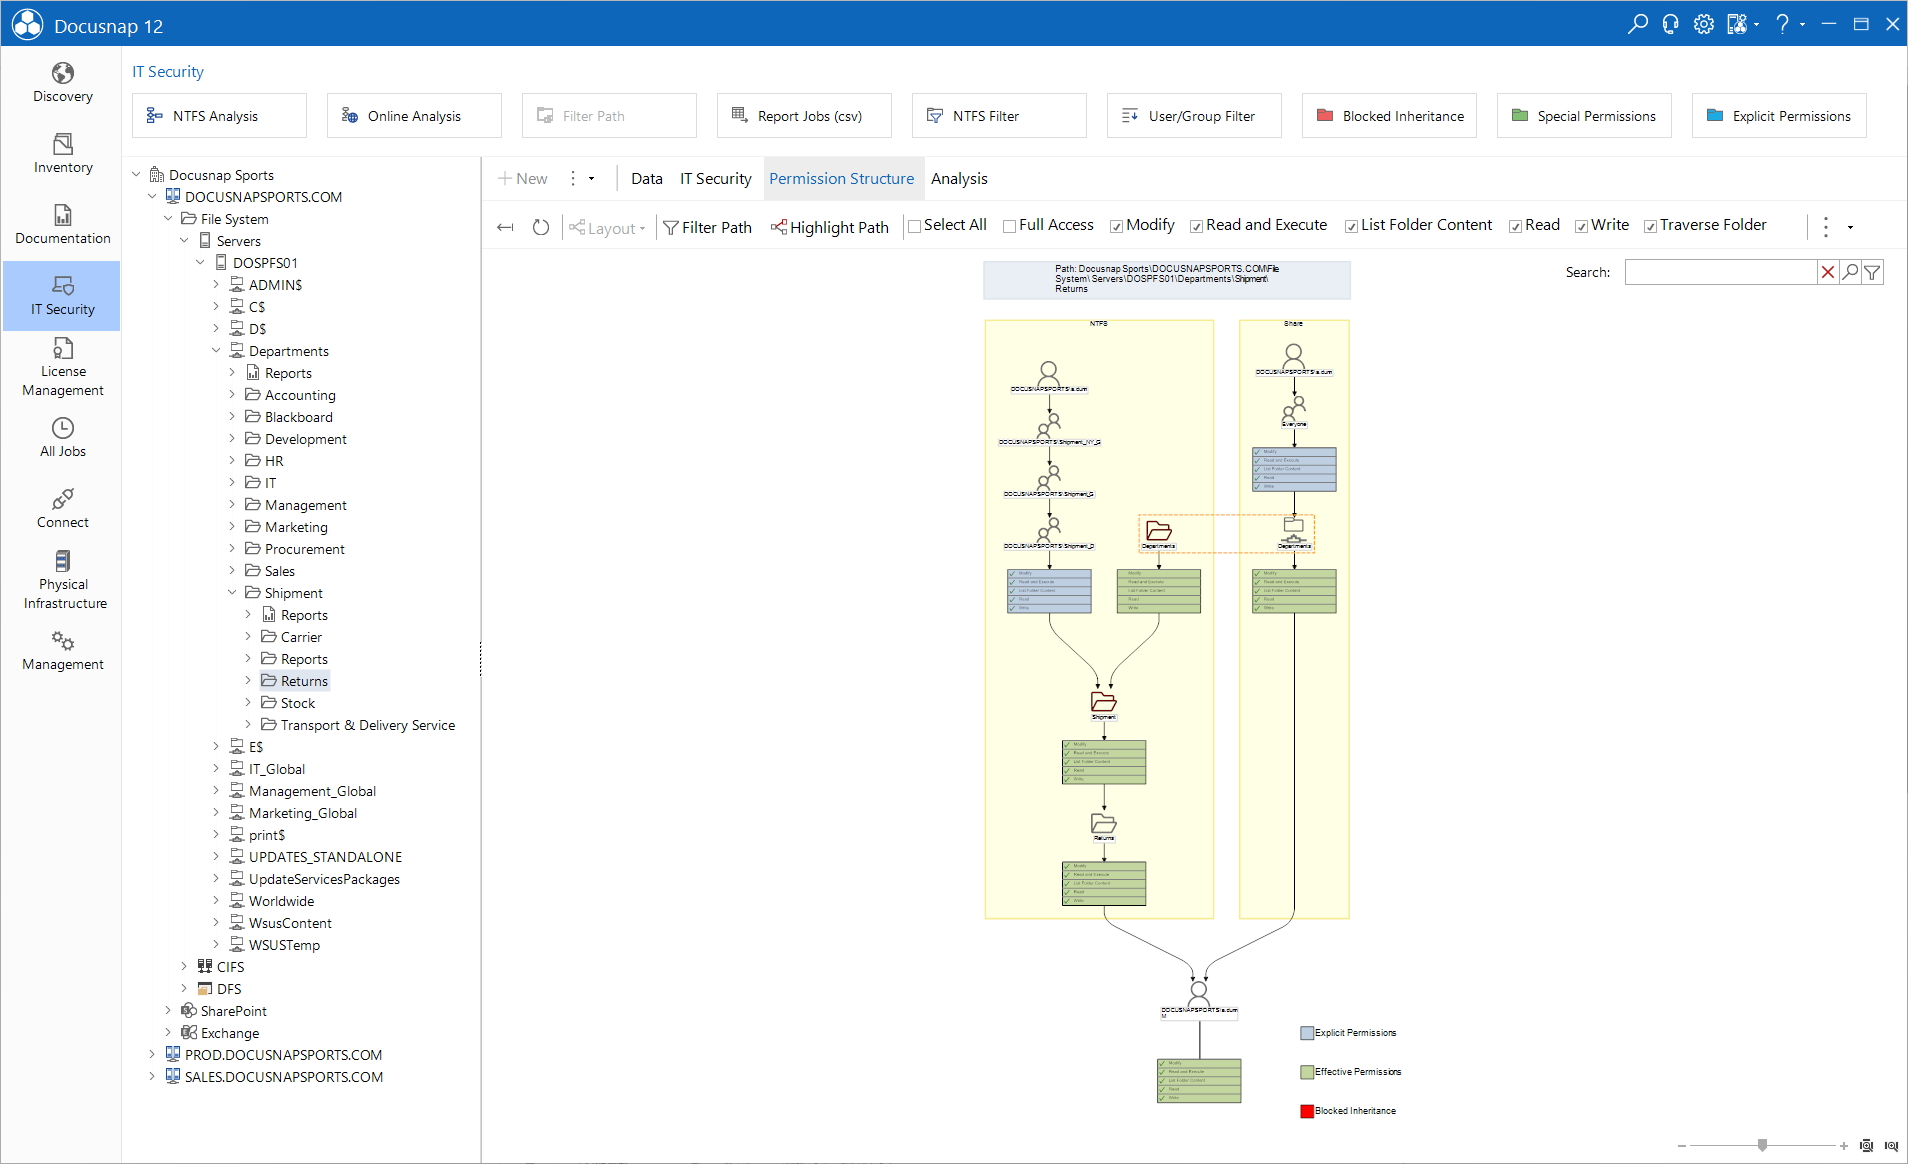Click the zoom plus icon by slider
This screenshot has width=1908, height=1164.
coord(1843,1146)
